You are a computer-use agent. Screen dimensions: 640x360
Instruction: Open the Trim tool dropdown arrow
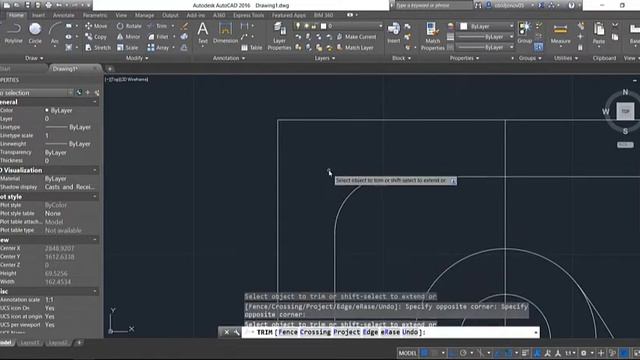(x=173, y=26)
